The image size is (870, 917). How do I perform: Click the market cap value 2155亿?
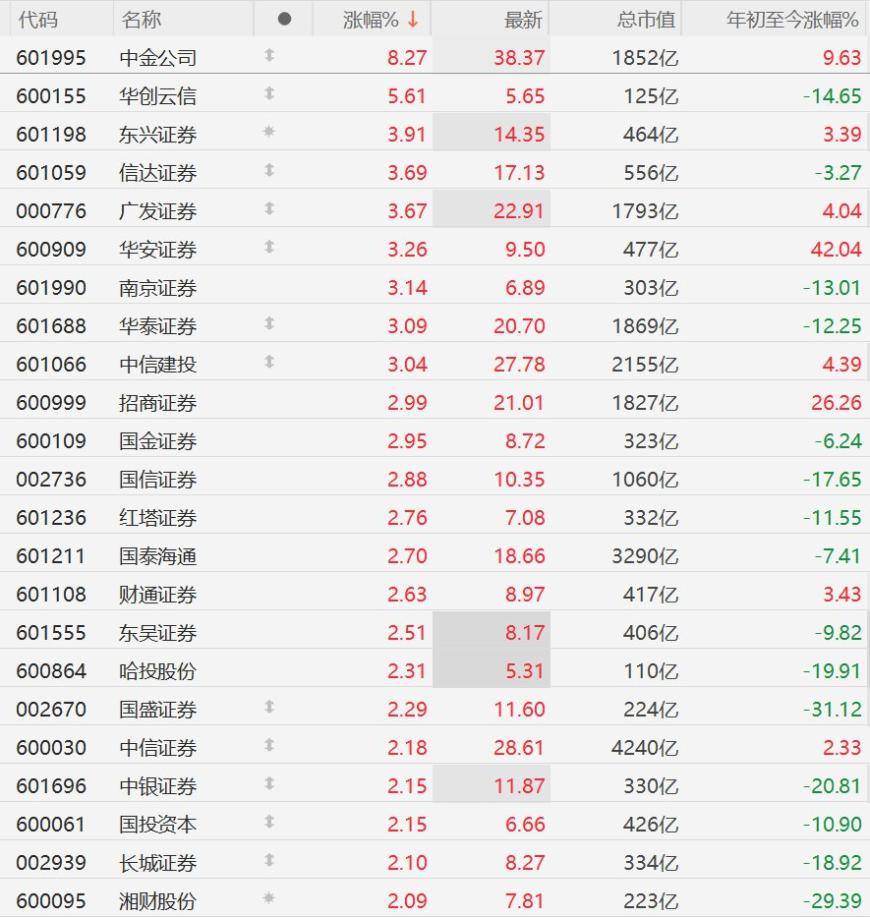coord(645,364)
